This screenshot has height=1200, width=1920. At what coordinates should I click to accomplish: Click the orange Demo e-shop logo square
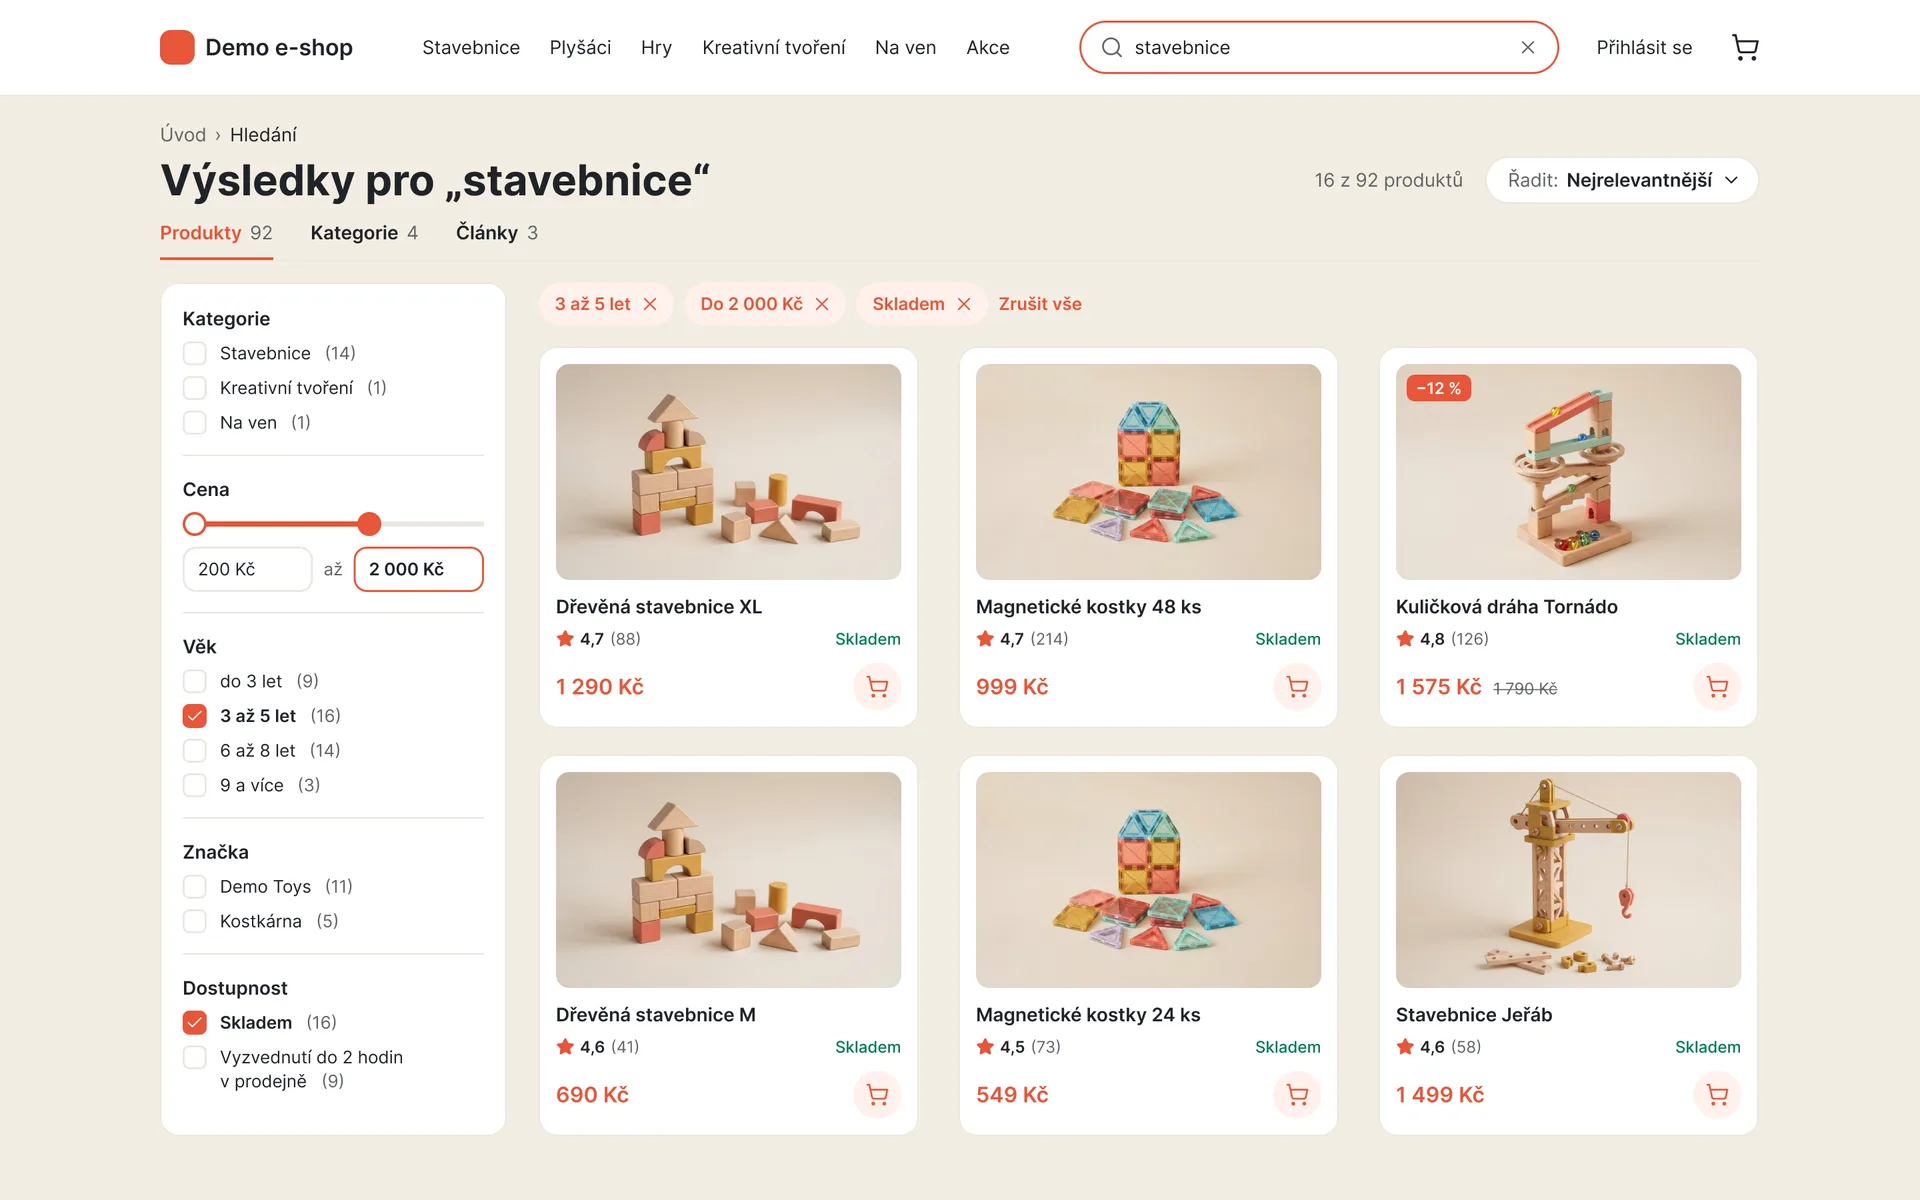click(177, 47)
